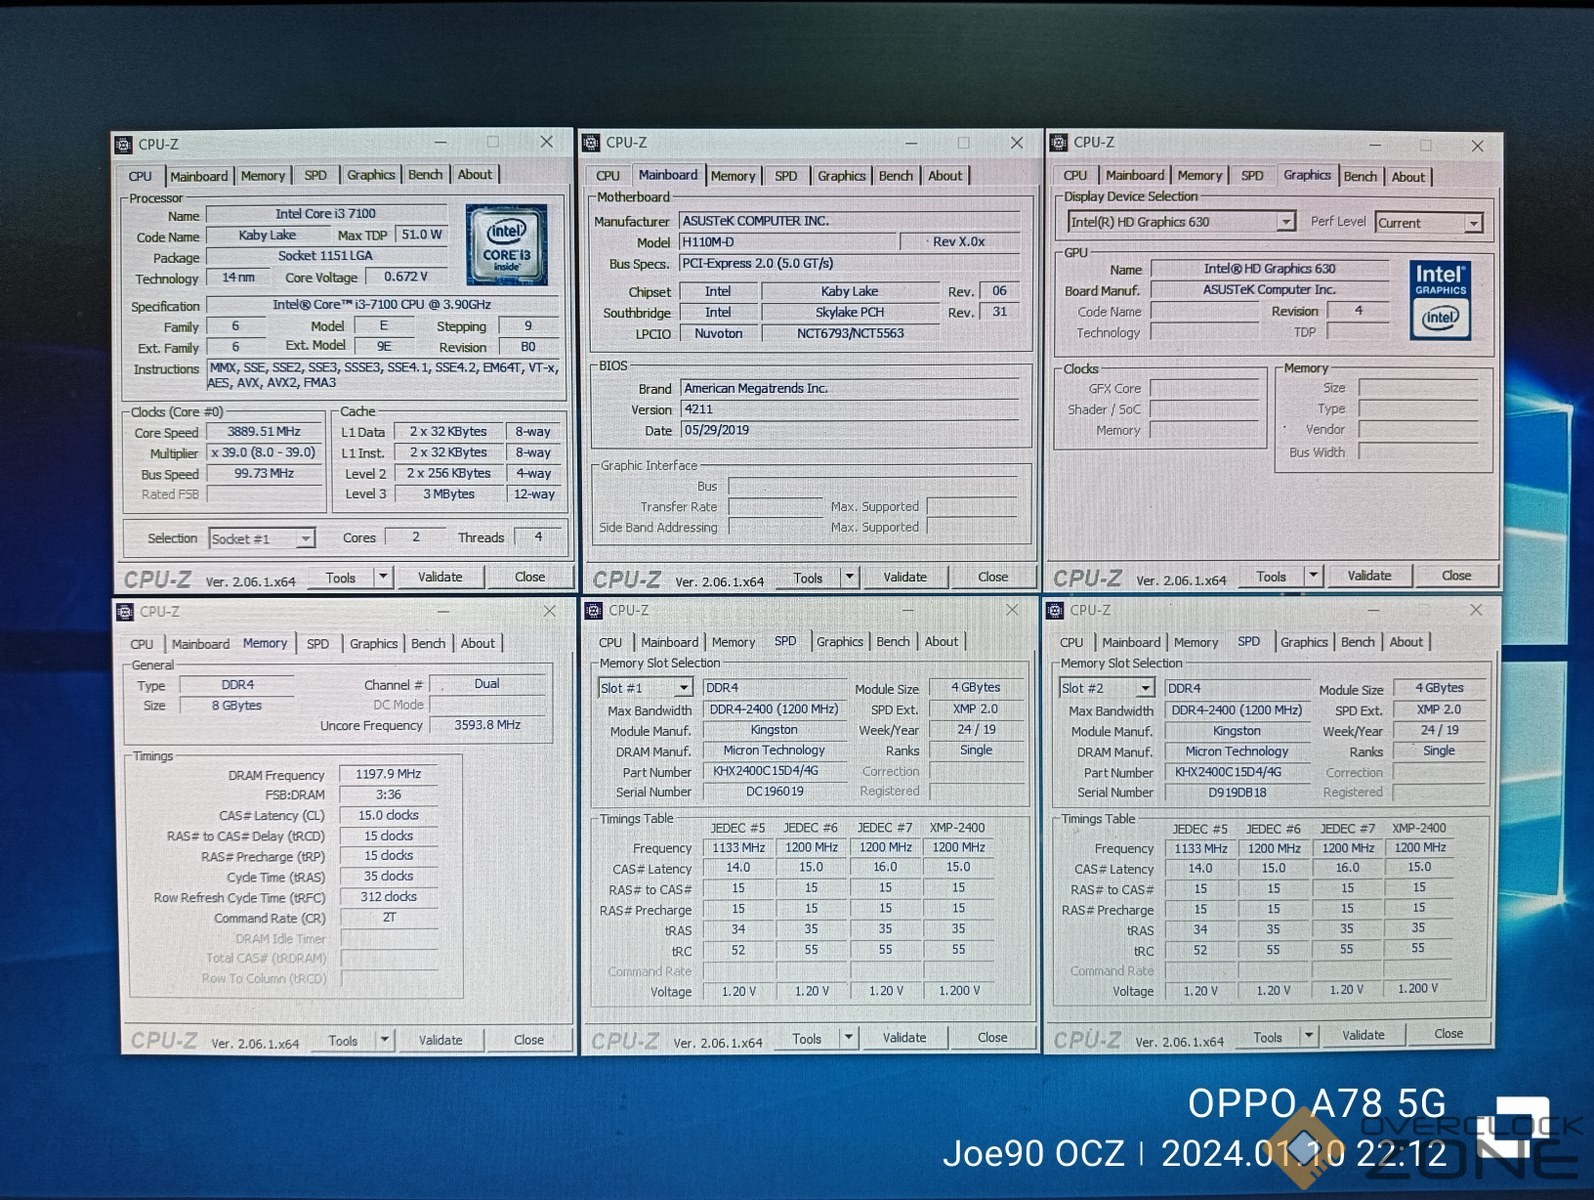Click the Southbridge value 'Skylake PCH'

pos(850,312)
